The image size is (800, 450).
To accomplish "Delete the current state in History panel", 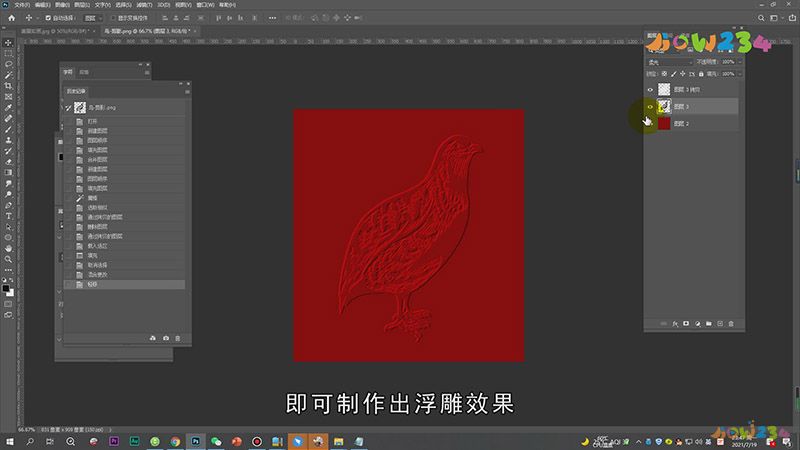I will (x=178, y=338).
